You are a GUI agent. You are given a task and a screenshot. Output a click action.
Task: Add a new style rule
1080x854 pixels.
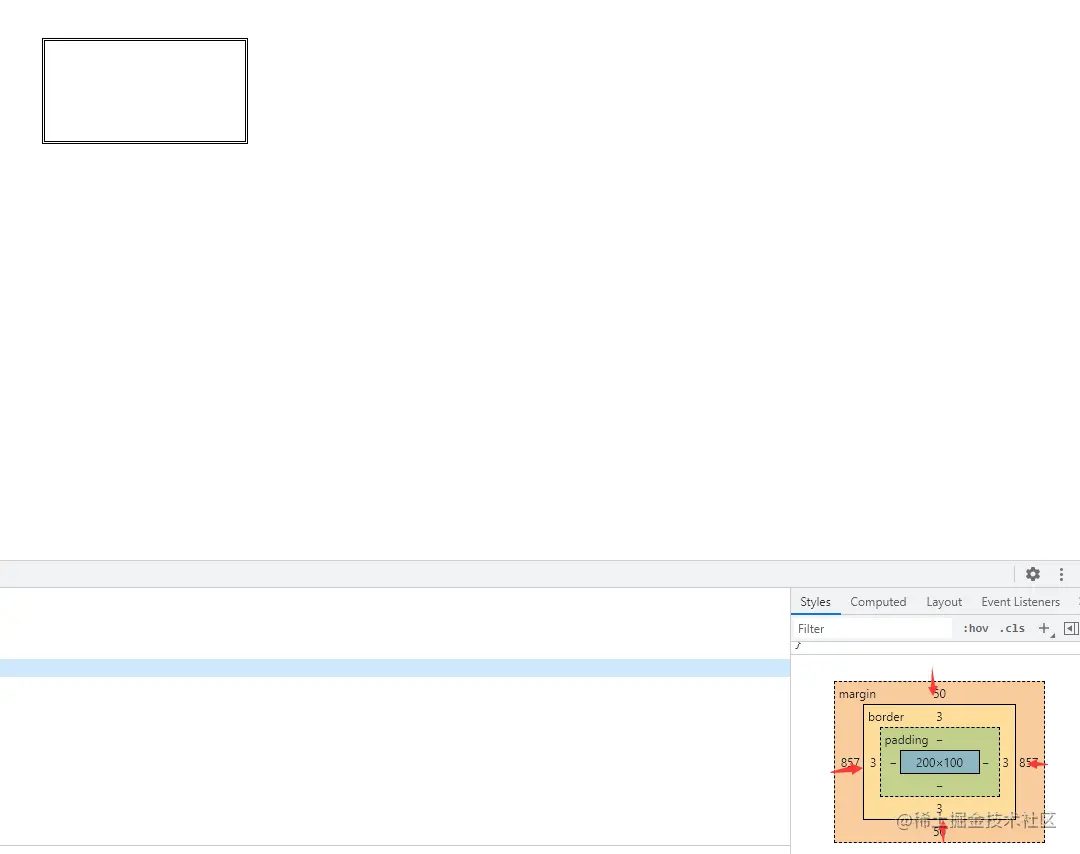(1044, 628)
